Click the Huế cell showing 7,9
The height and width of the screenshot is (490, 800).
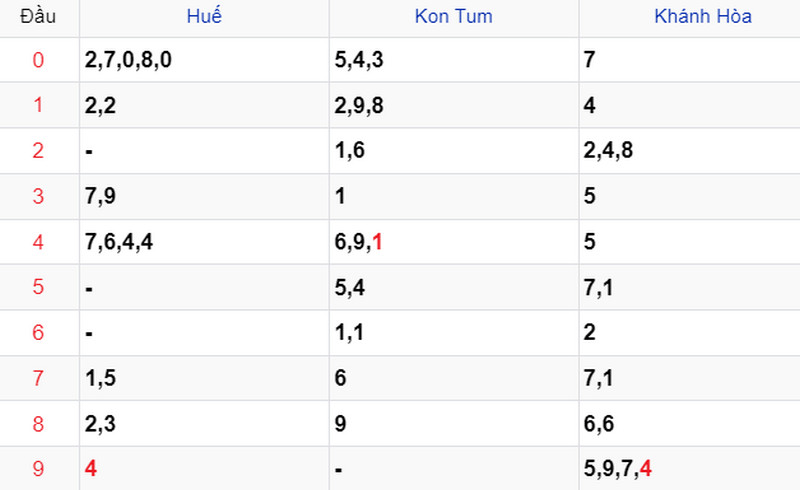(204, 197)
